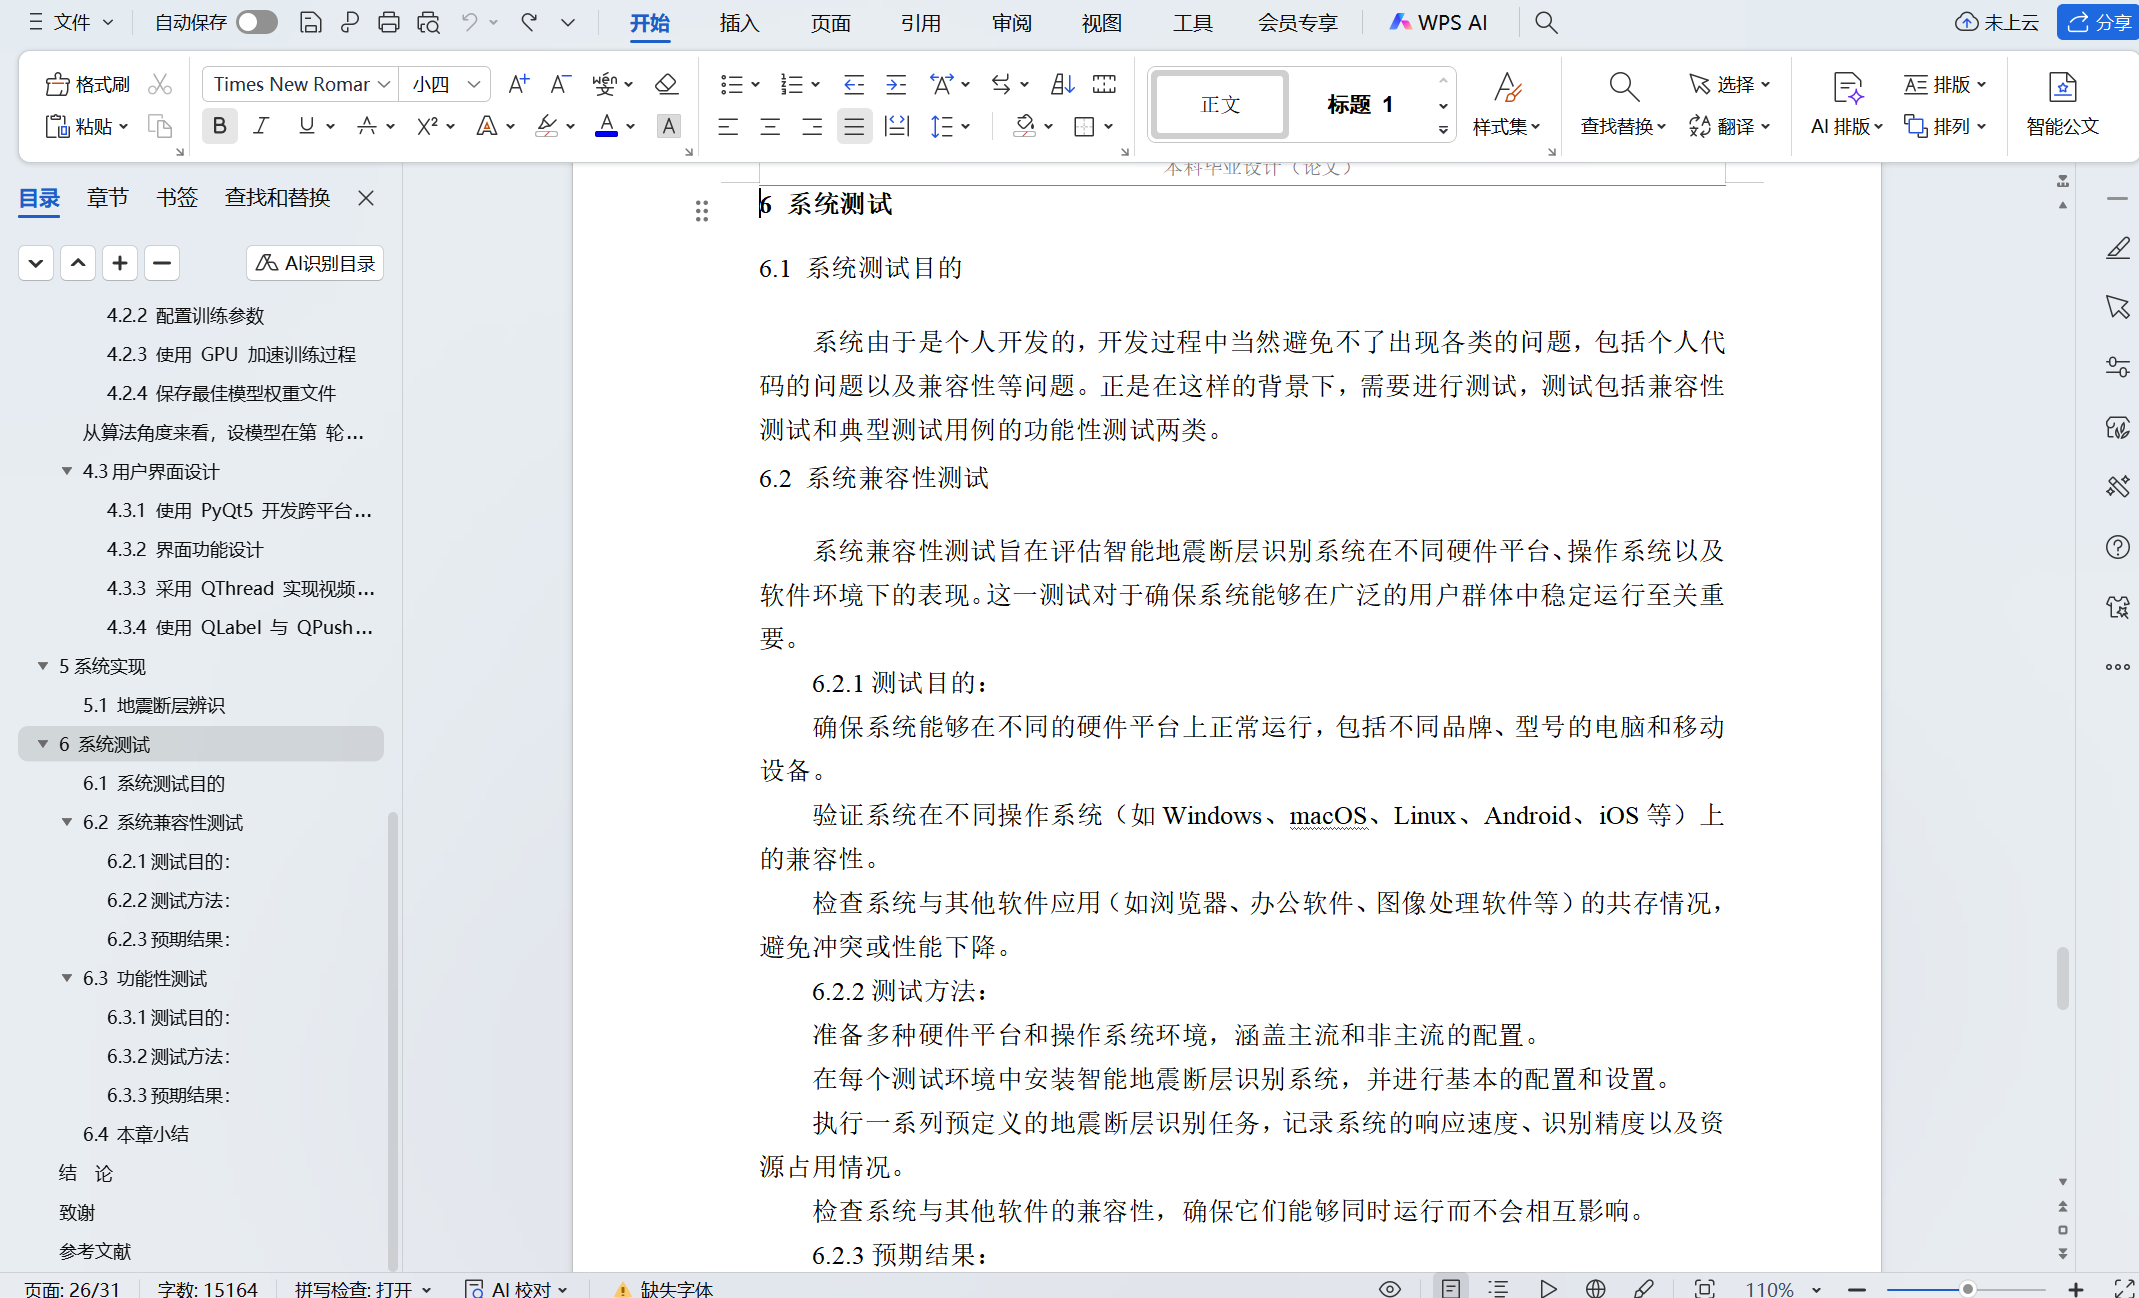
Task: Increase font size icon
Action: click(x=518, y=84)
